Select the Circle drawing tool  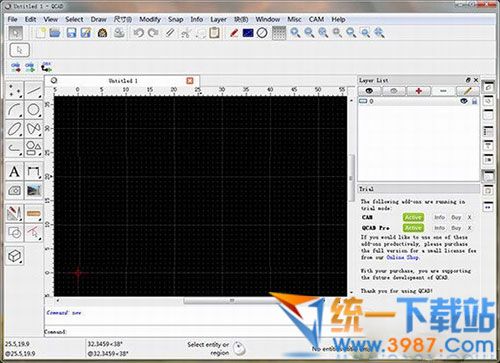[x=34, y=109]
